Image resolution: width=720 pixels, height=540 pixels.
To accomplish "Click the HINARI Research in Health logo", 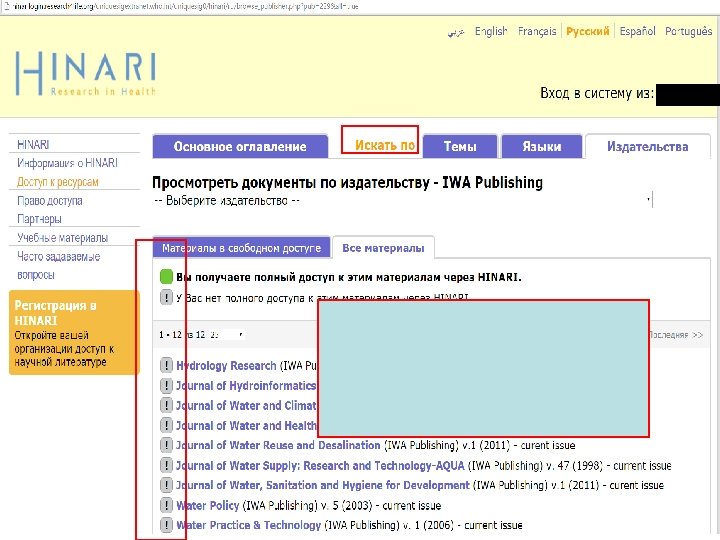I will click(x=85, y=73).
